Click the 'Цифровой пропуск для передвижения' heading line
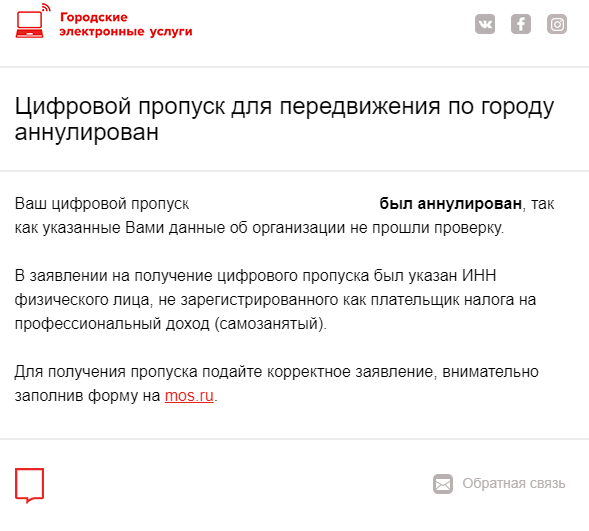The height and width of the screenshot is (531, 589). [x=284, y=106]
